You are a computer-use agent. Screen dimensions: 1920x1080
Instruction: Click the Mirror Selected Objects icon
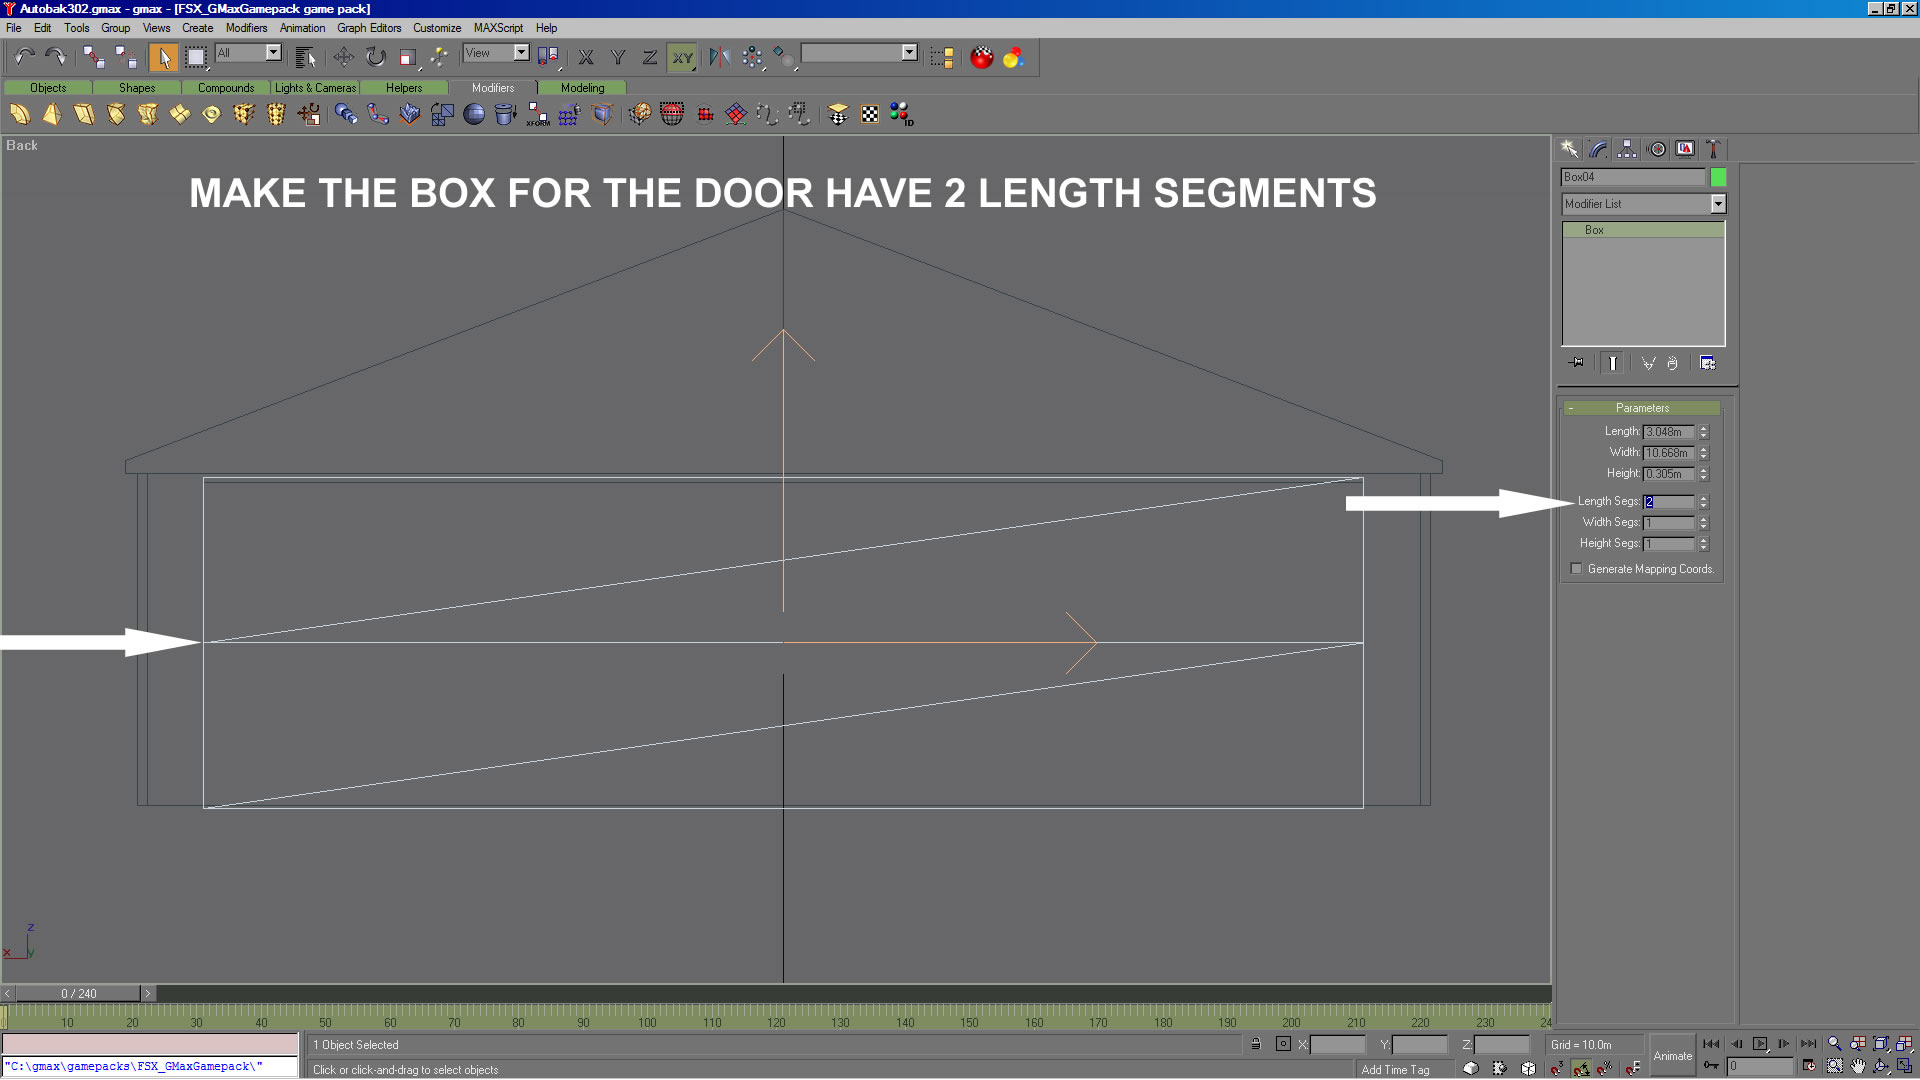(x=719, y=57)
